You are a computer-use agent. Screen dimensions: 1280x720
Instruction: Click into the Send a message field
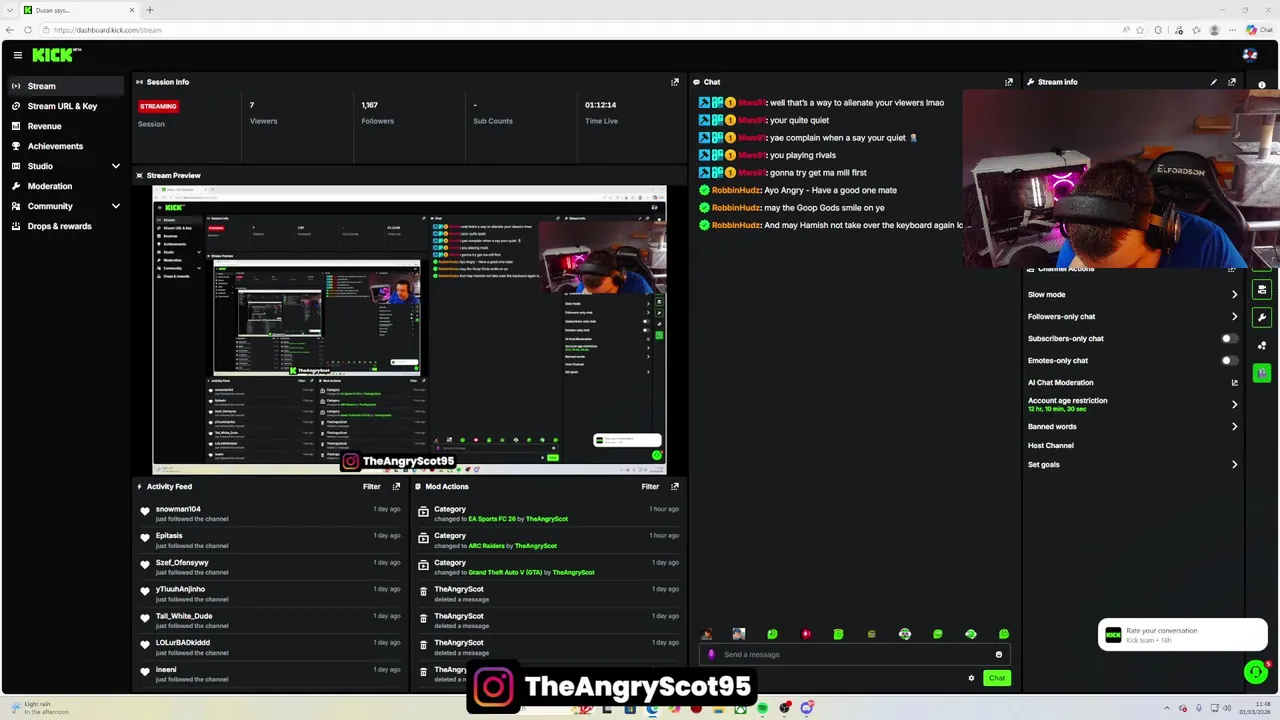(855, 655)
